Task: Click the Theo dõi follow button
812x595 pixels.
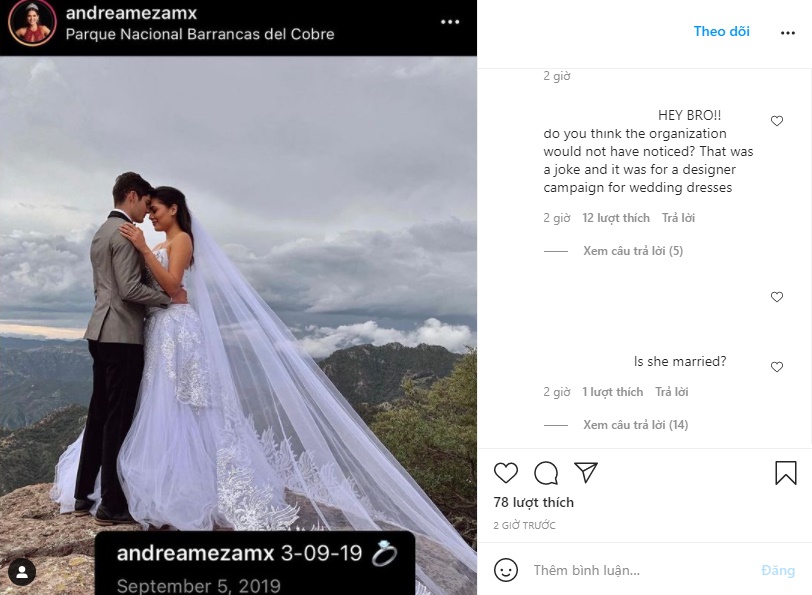Action: pos(721,31)
